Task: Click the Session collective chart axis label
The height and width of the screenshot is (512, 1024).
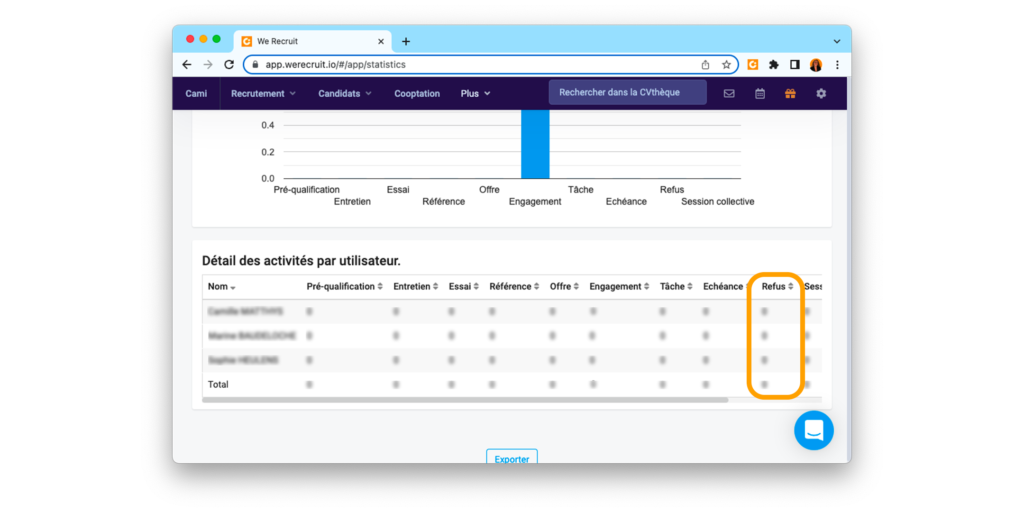Action: (x=718, y=202)
